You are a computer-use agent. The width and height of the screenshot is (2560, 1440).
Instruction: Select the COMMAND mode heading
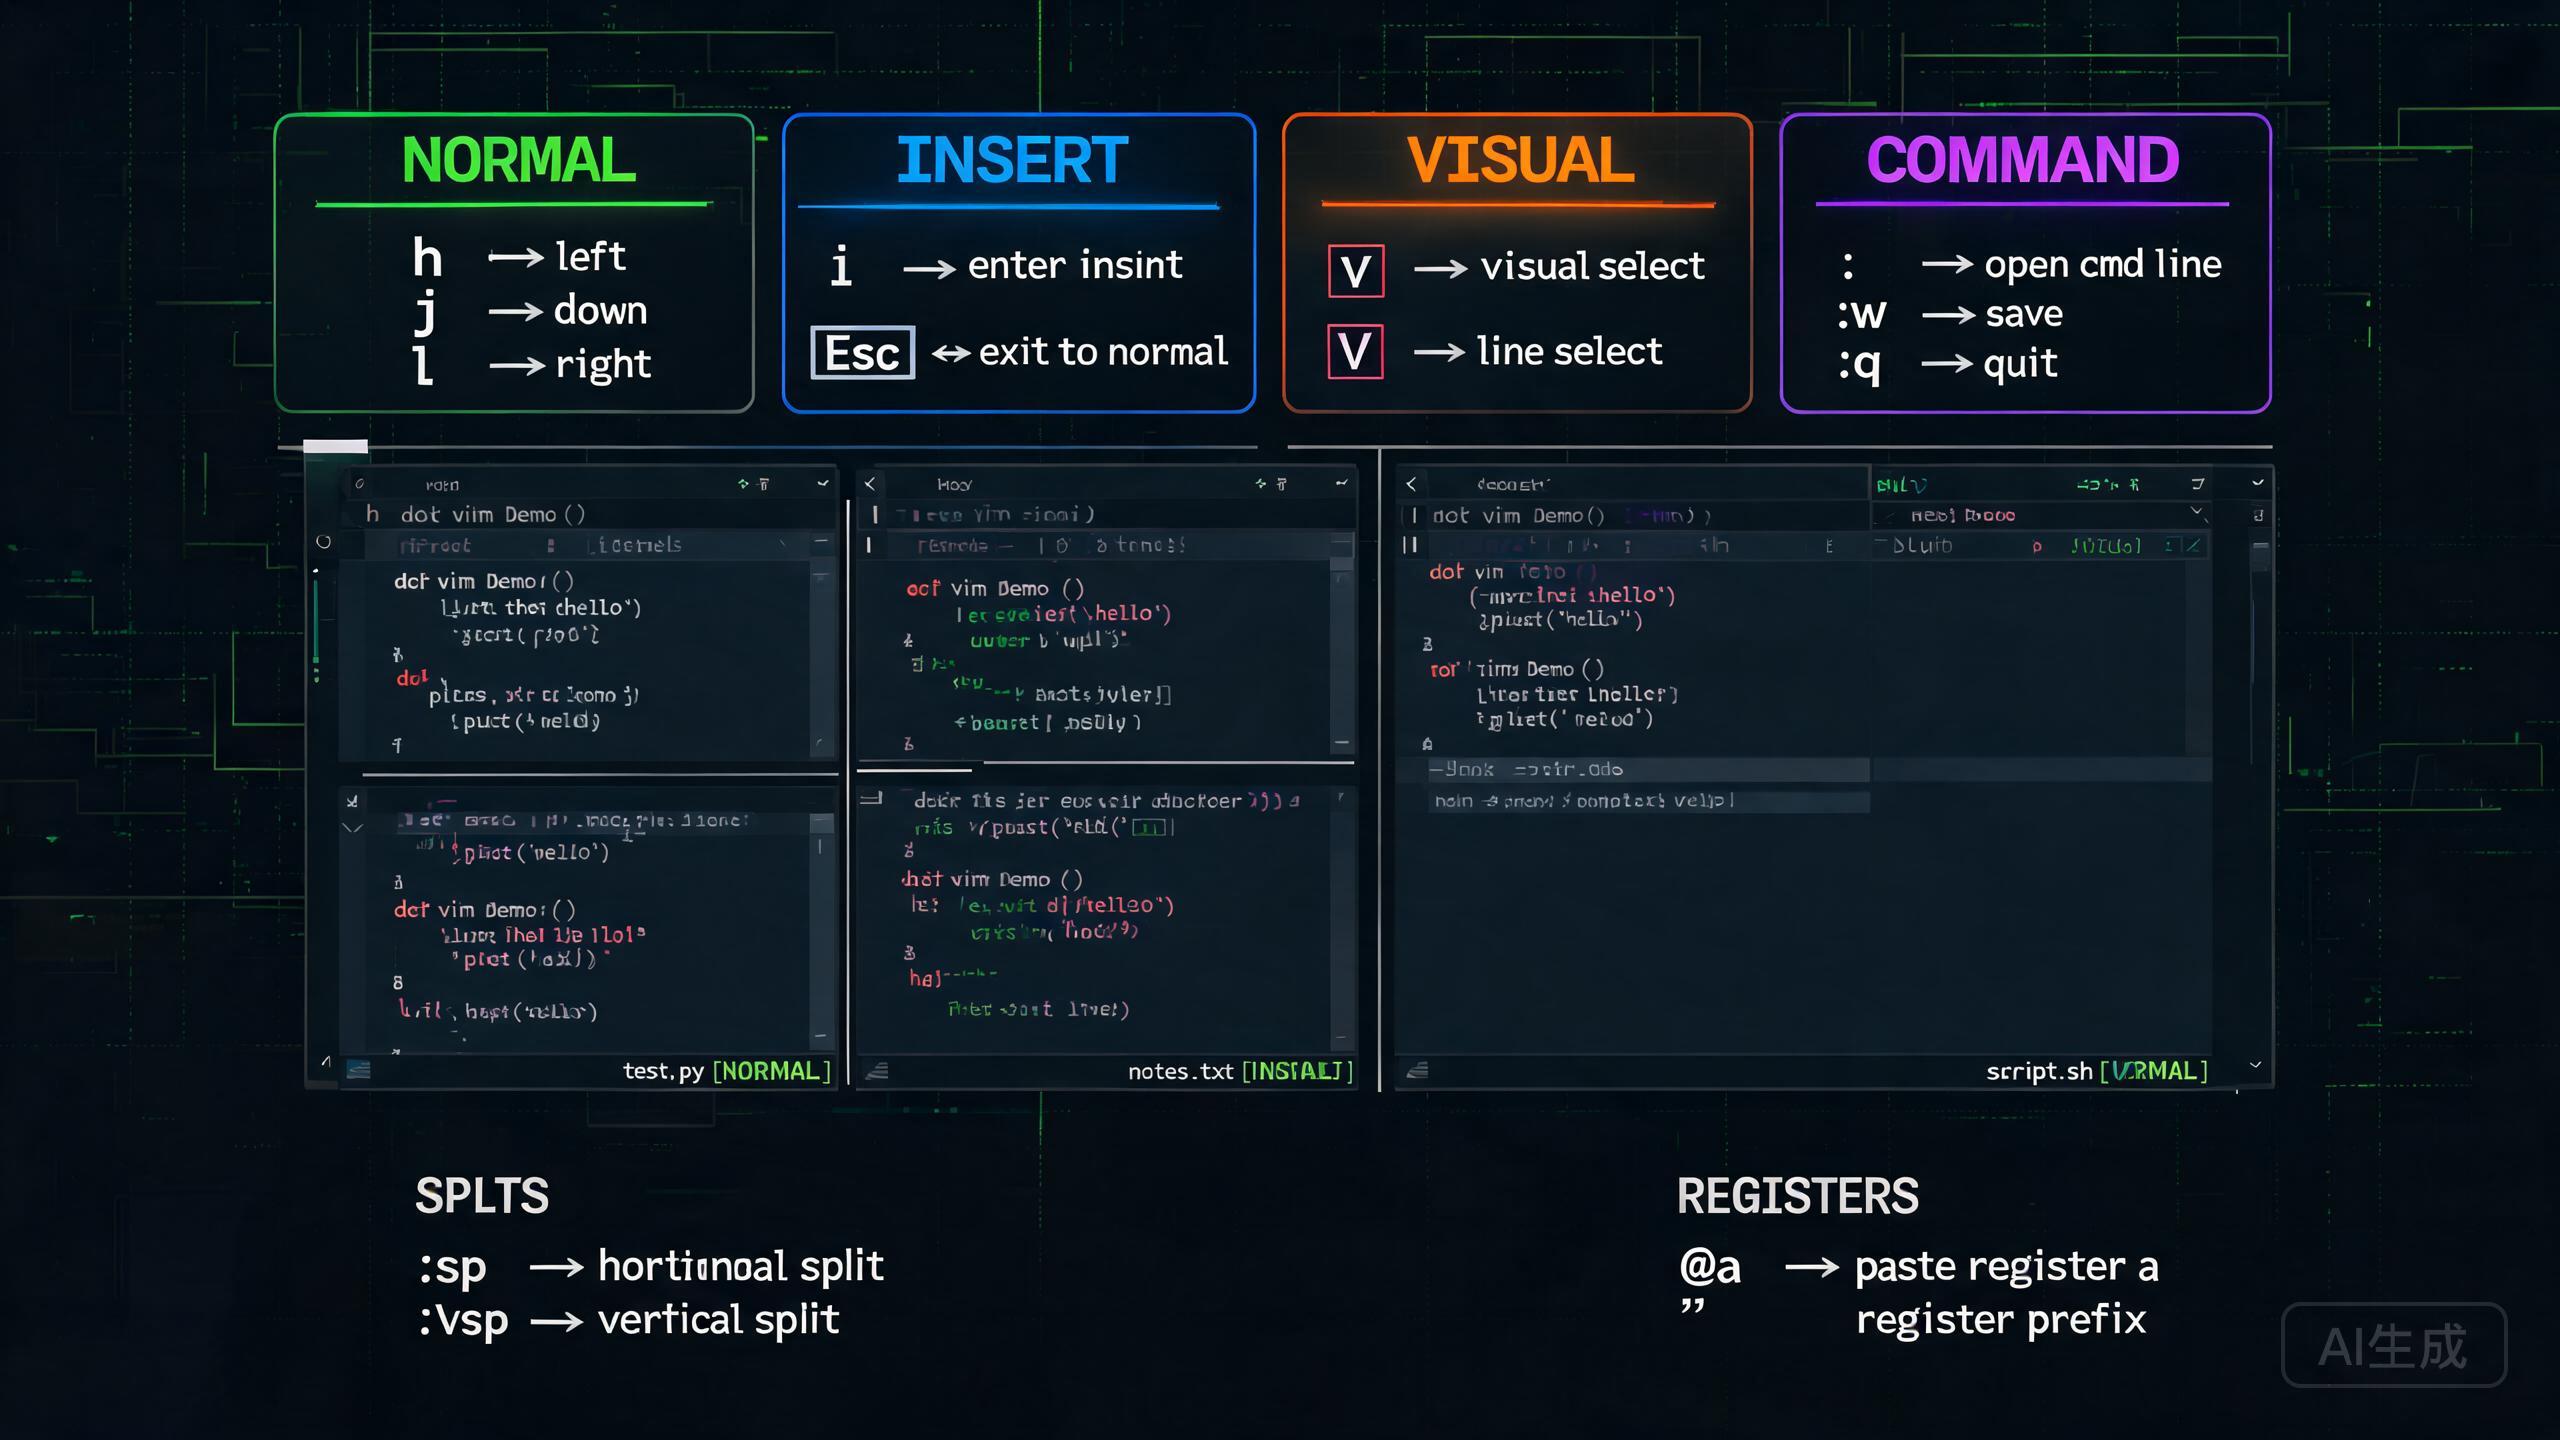[x=2022, y=160]
